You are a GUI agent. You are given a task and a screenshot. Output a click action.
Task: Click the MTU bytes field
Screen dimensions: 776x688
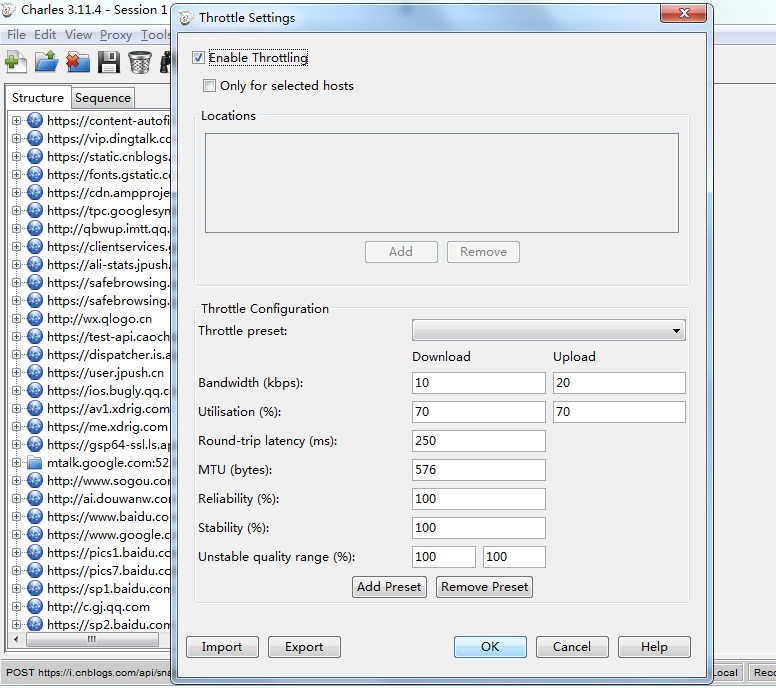[x=479, y=470]
